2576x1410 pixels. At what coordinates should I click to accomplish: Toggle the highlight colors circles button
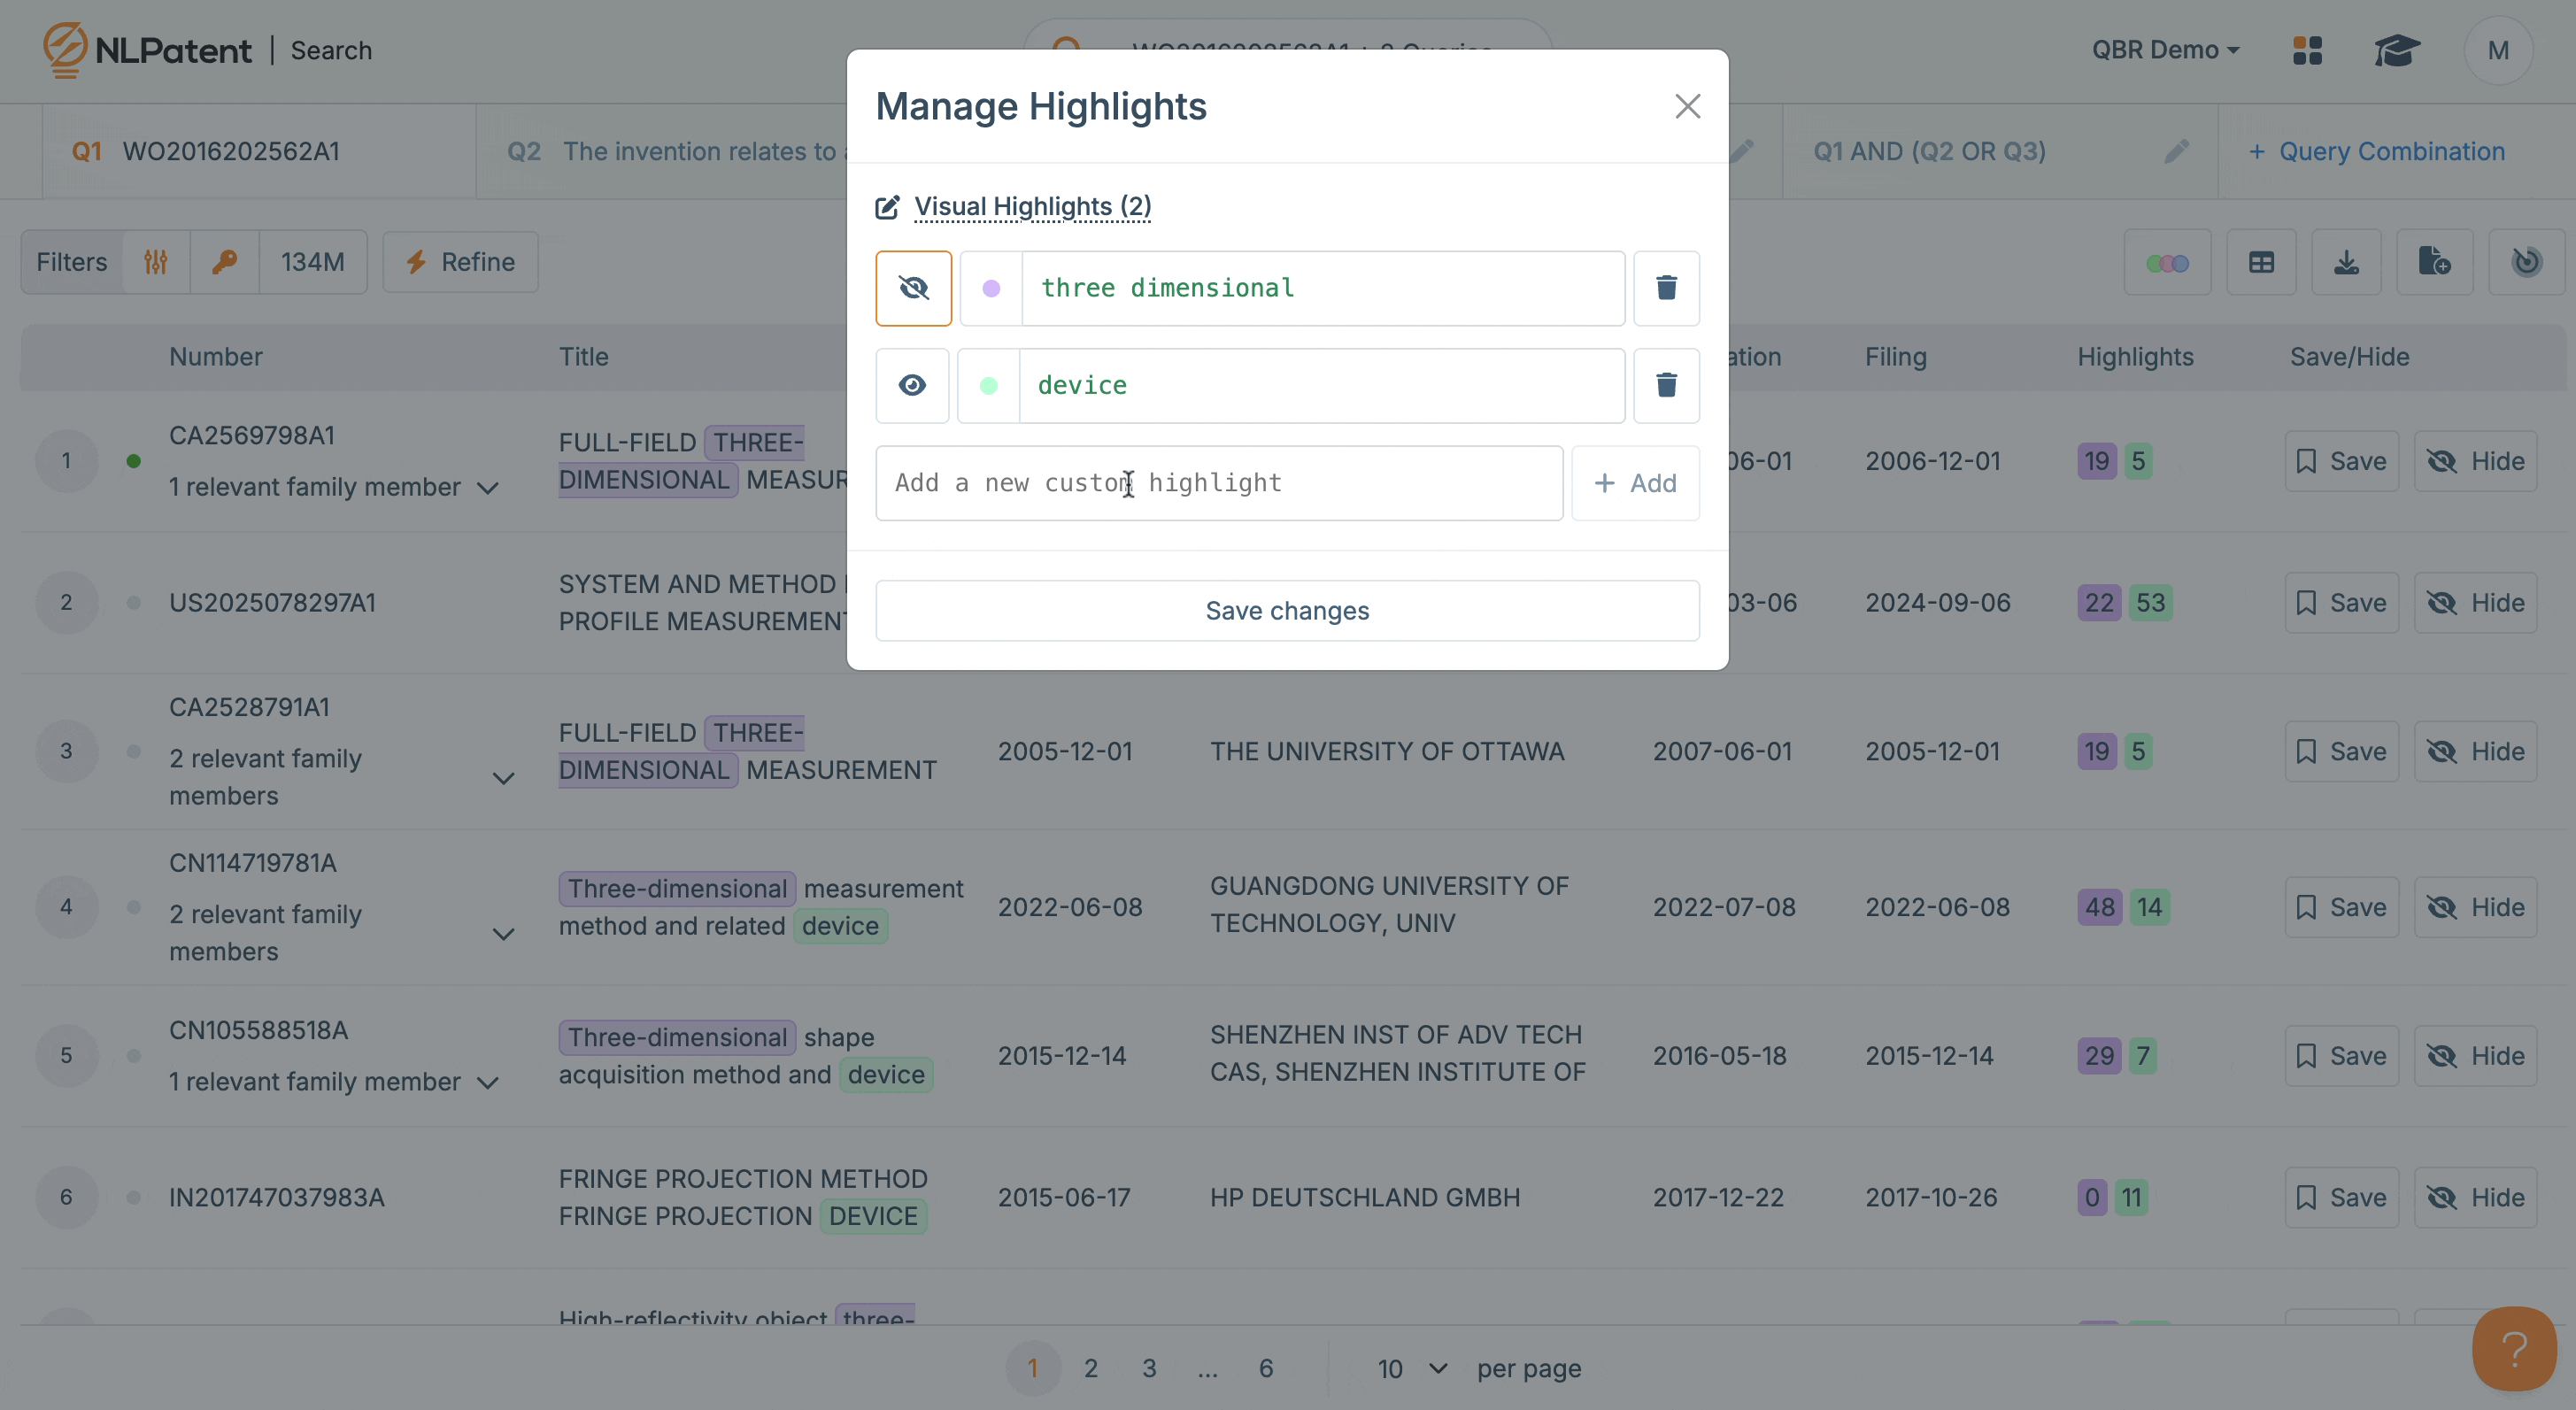click(x=2167, y=262)
